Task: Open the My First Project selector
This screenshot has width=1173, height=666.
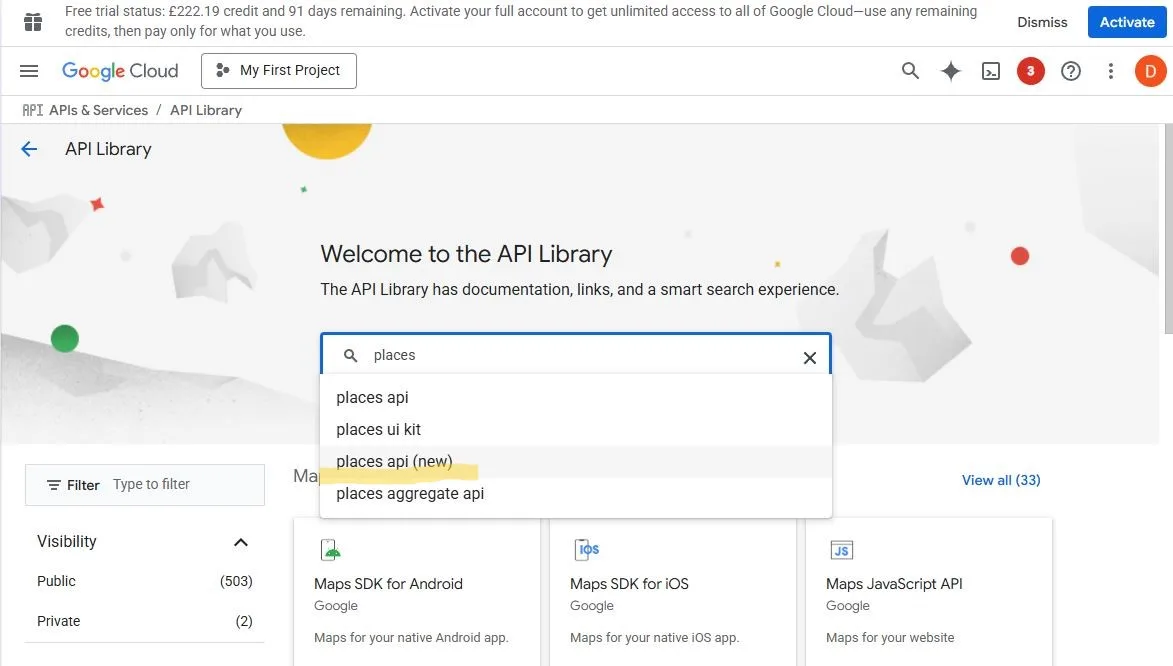Action: pyautogui.click(x=278, y=71)
